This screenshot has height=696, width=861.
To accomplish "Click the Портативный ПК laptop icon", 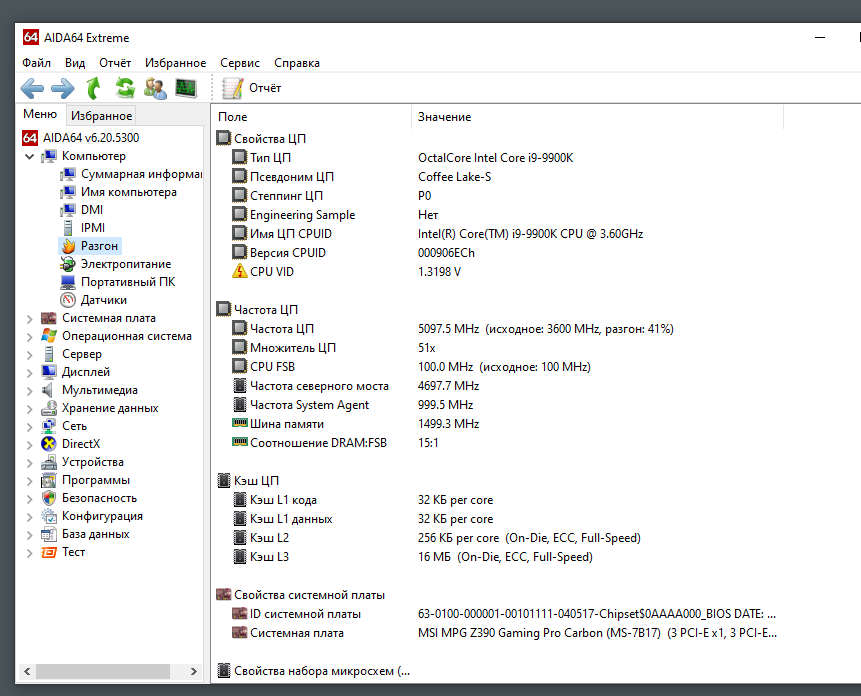I will [x=68, y=282].
